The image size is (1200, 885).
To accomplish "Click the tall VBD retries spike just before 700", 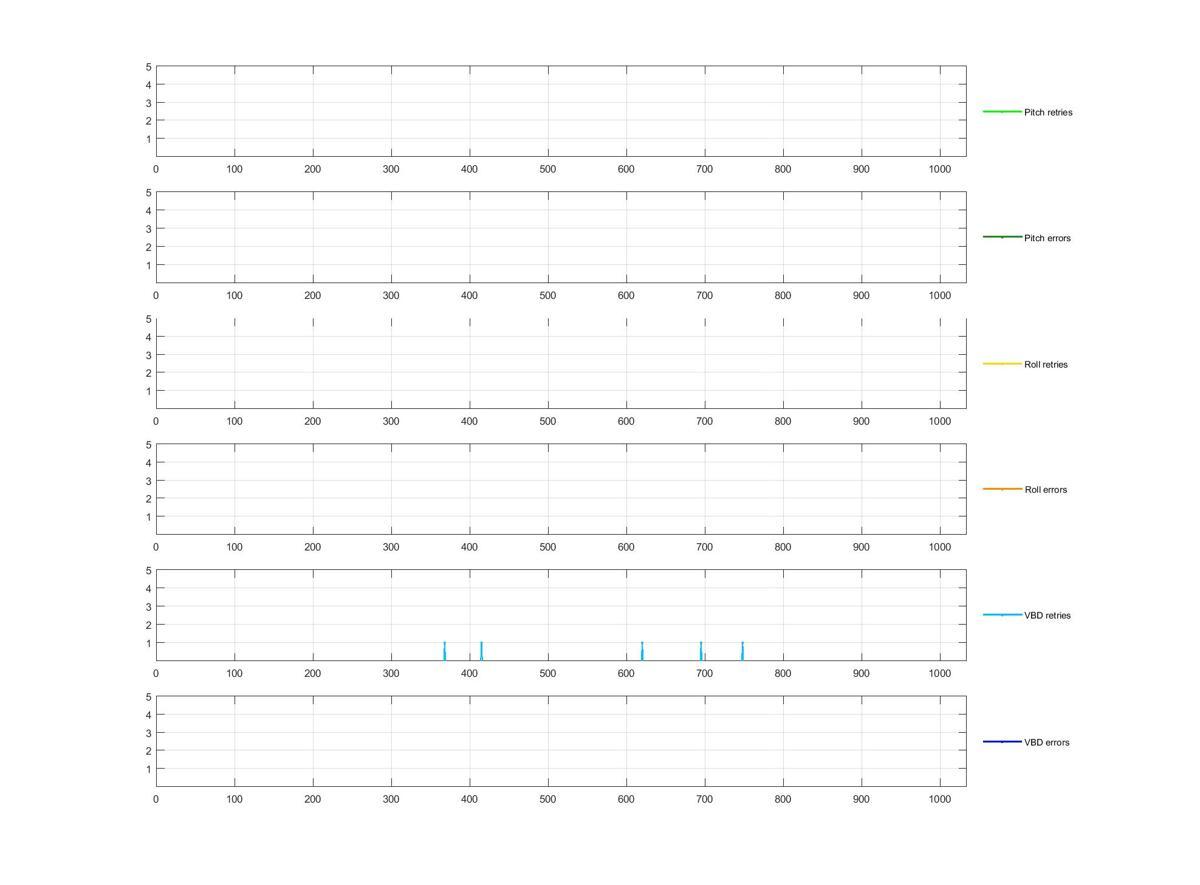I will pyautogui.click(x=701, y=651).
